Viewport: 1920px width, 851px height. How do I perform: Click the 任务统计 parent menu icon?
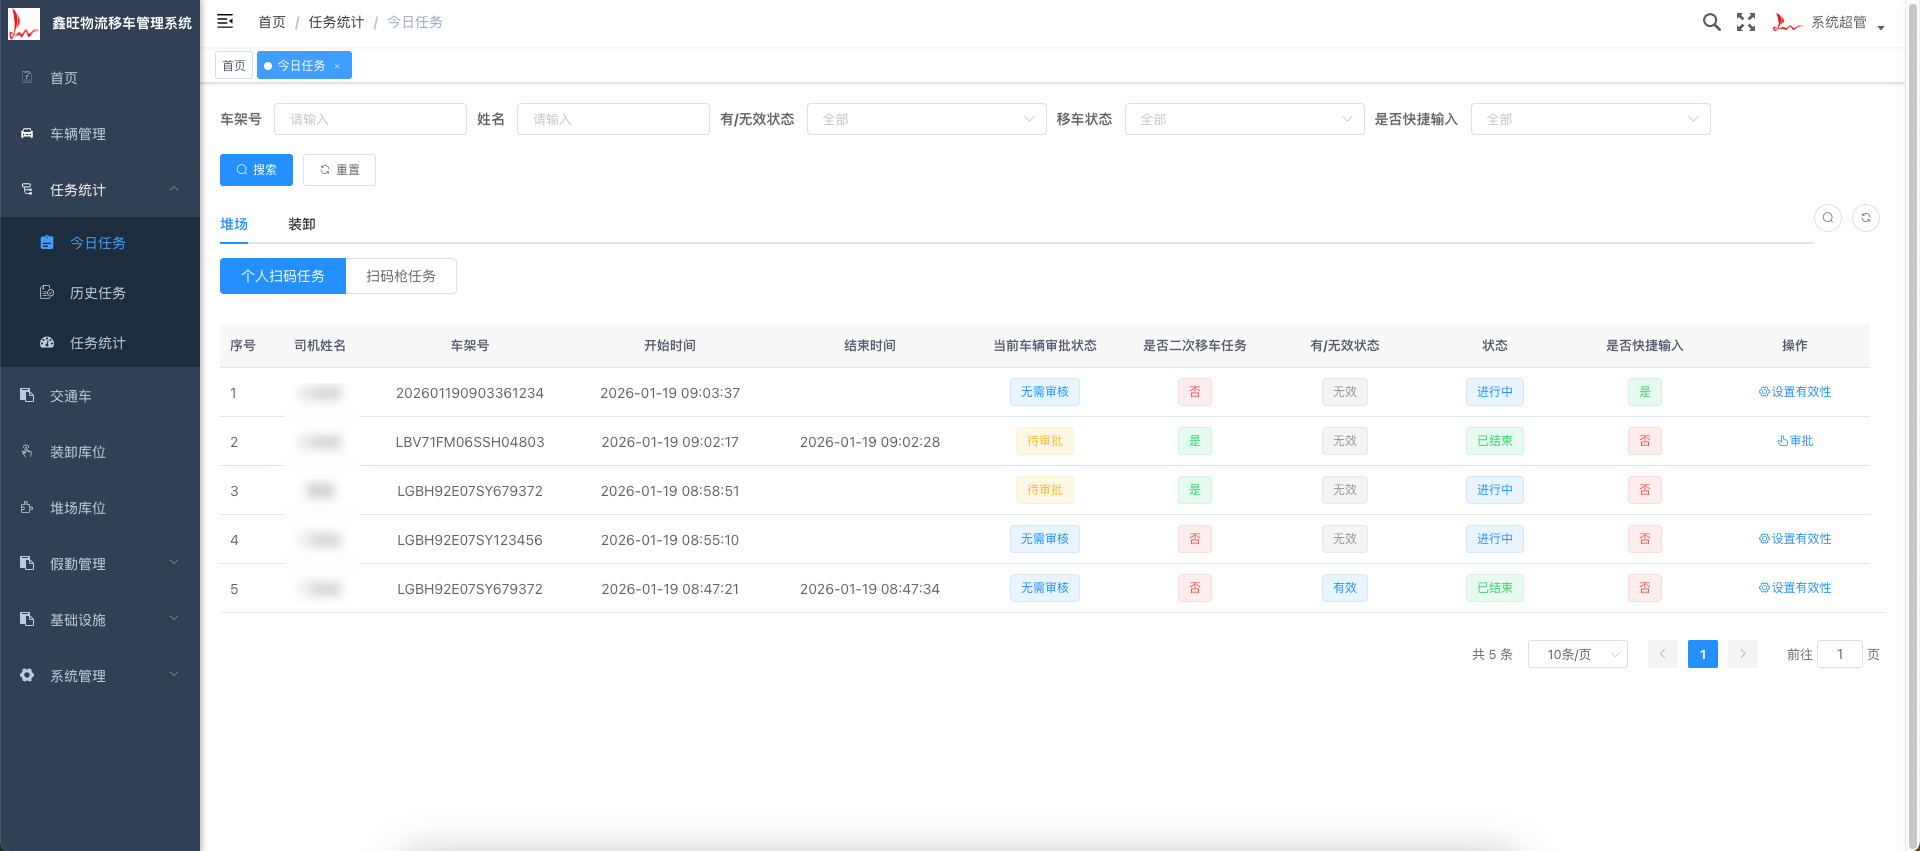pyautogui.click(x=27, y=189)
